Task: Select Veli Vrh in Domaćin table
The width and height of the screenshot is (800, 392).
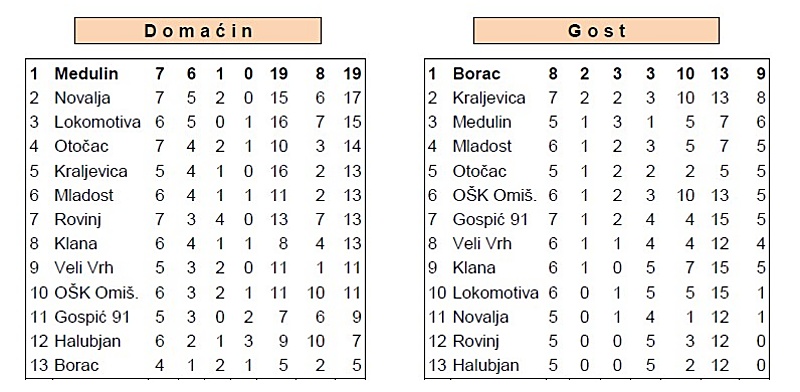Action: coord(84,268)
